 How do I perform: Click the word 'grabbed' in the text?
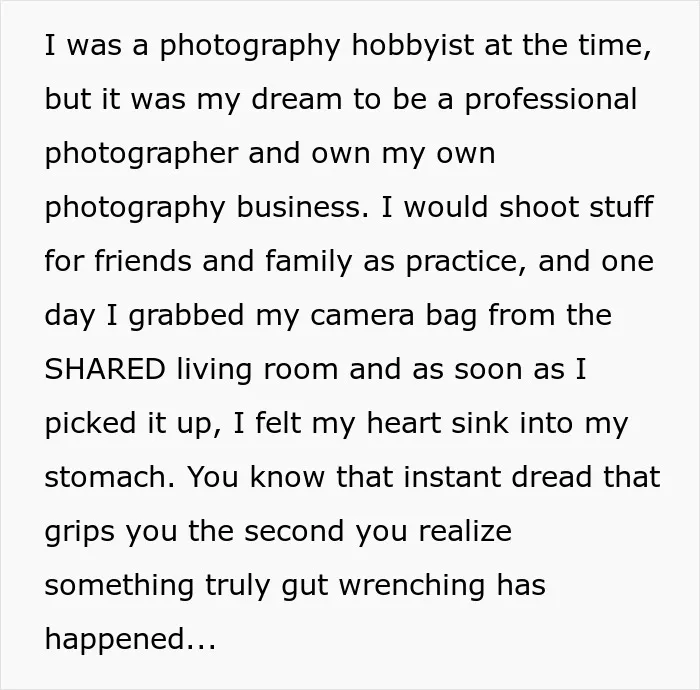(187, 317)
